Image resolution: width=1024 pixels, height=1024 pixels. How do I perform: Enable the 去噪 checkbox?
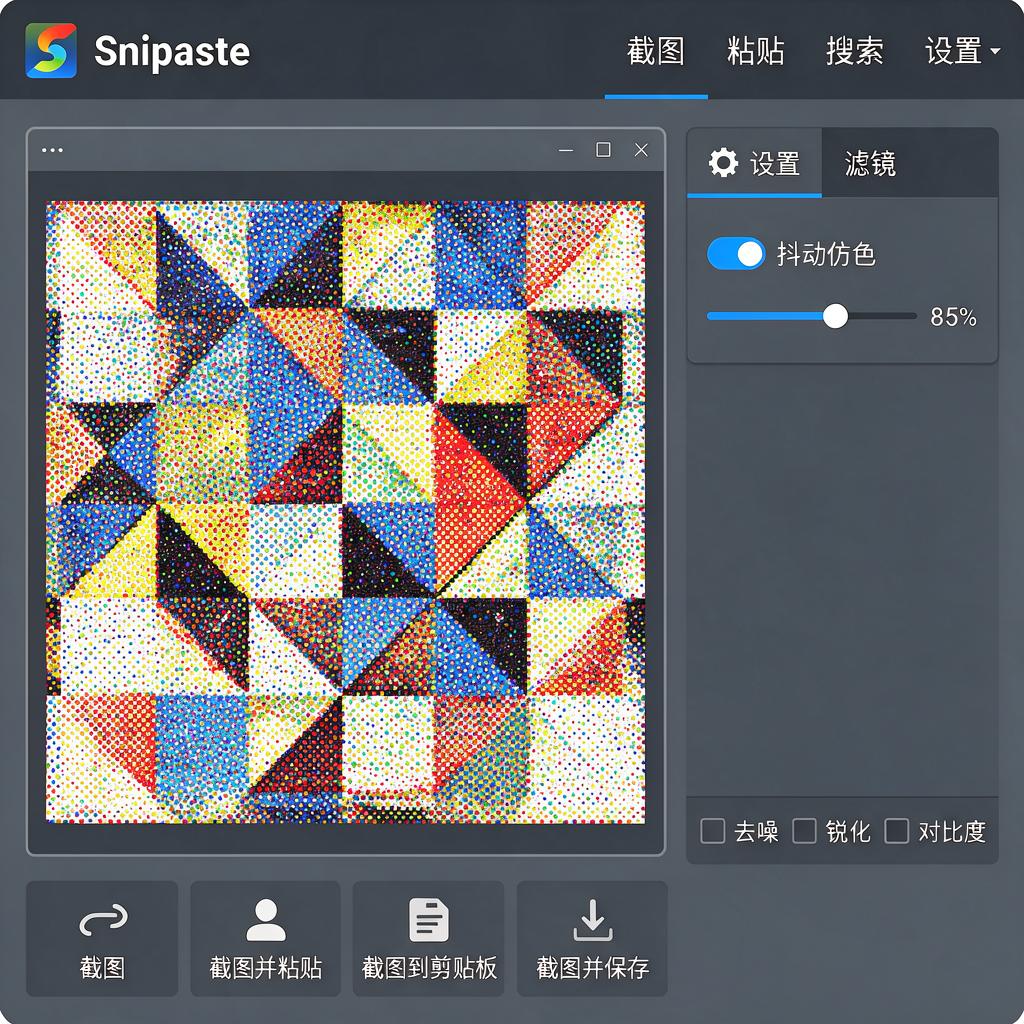[712, 831]
